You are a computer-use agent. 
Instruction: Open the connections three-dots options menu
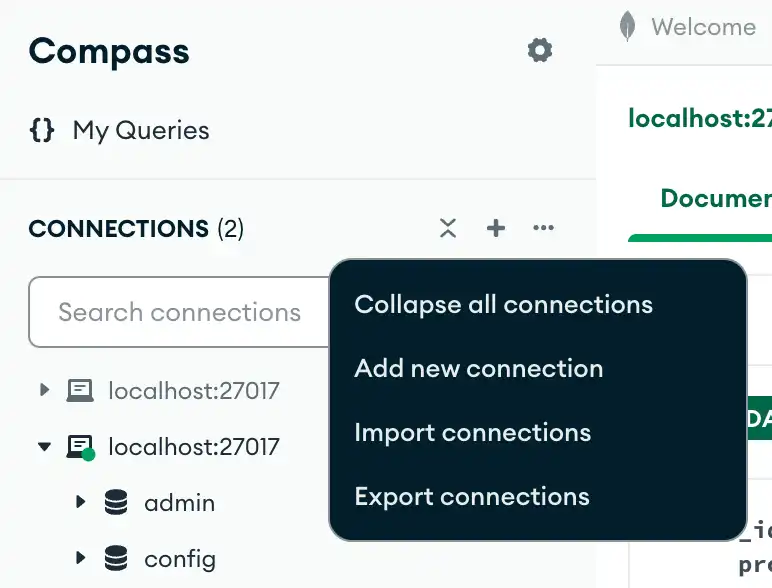coord(543,229)
